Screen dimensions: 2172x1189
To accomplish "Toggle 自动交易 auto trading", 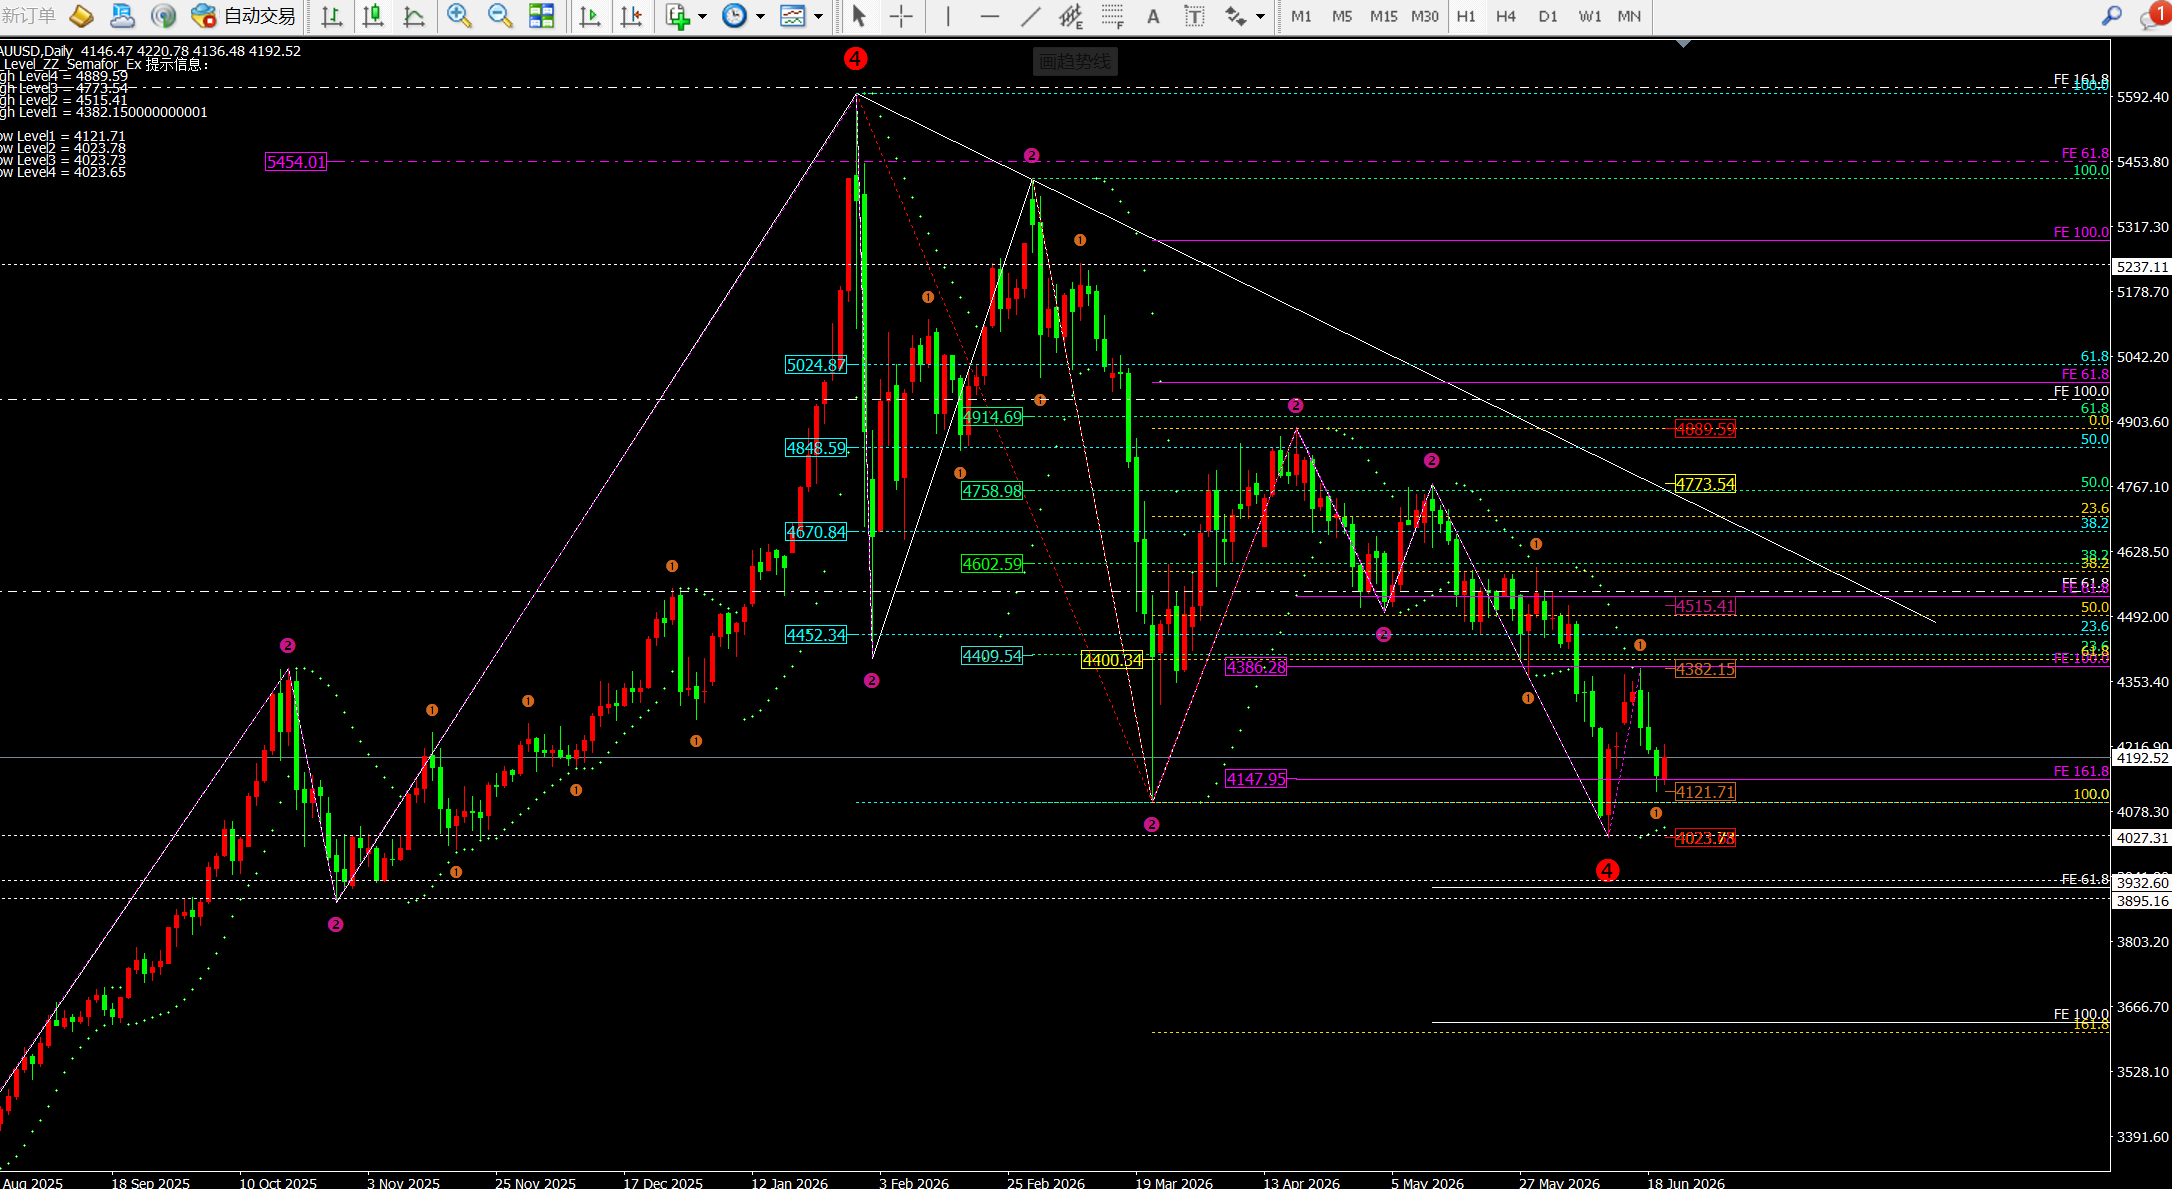I will [244, 16].
